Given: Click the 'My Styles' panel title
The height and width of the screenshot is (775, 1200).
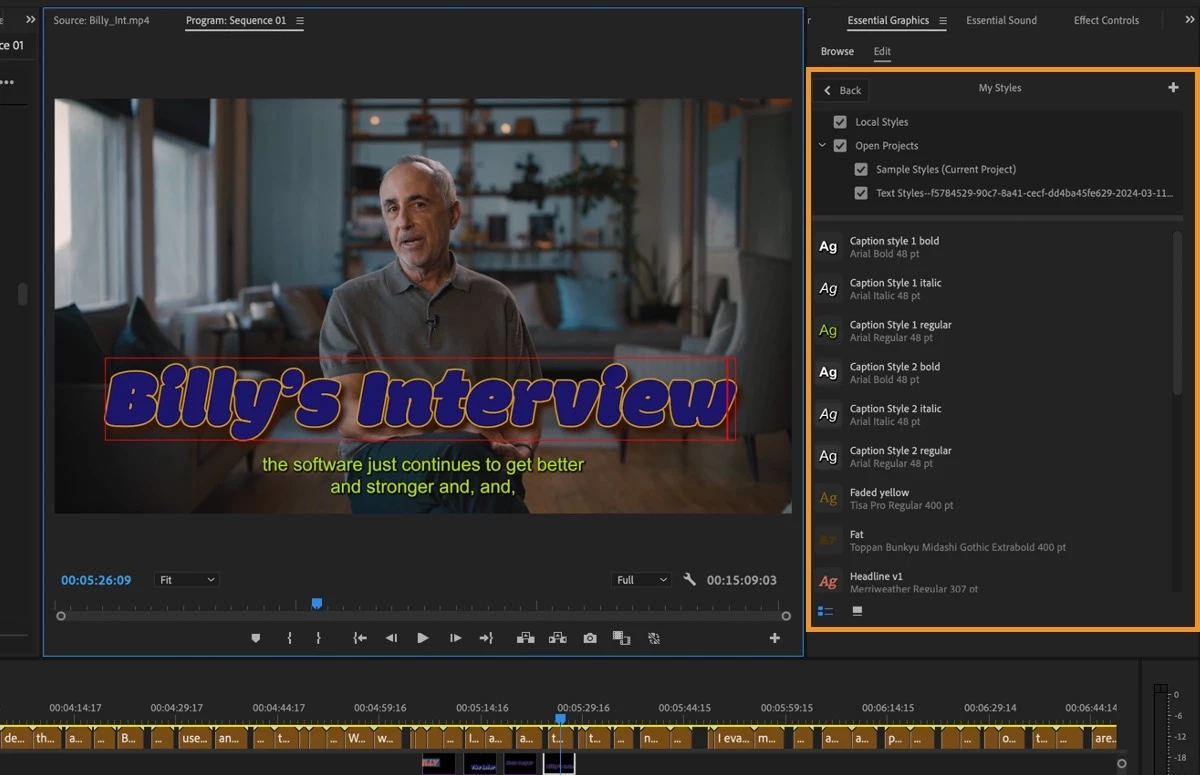Looking at the screenshot, I should click(x=1000, y=88).
